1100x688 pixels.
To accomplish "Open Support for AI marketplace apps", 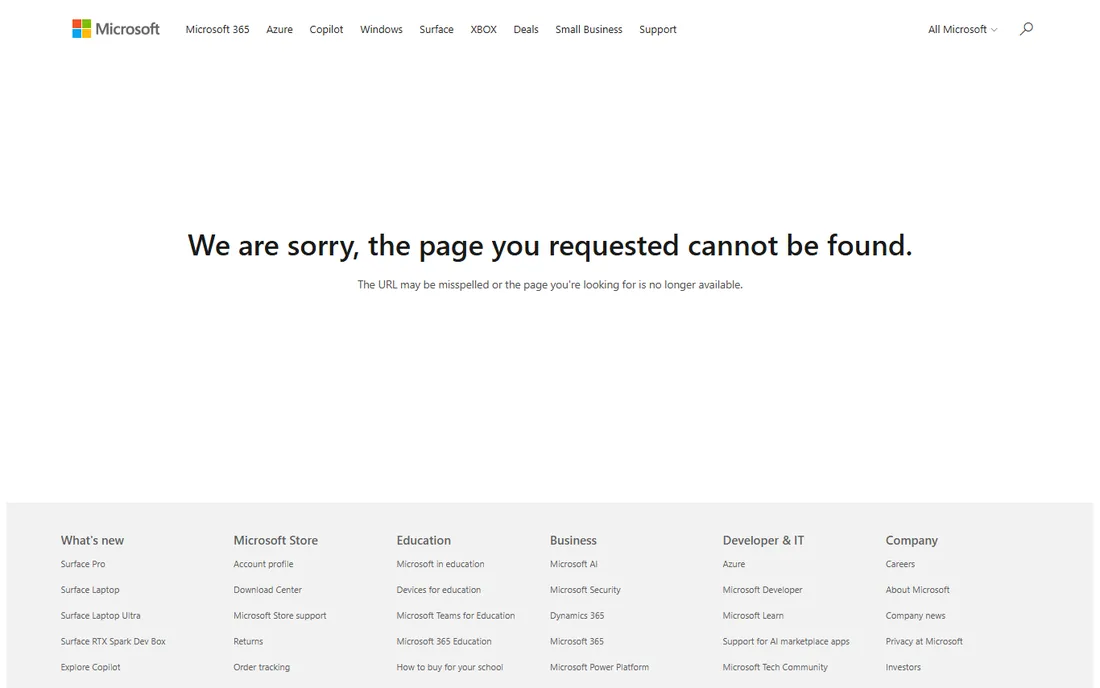I will click(786, 641).
